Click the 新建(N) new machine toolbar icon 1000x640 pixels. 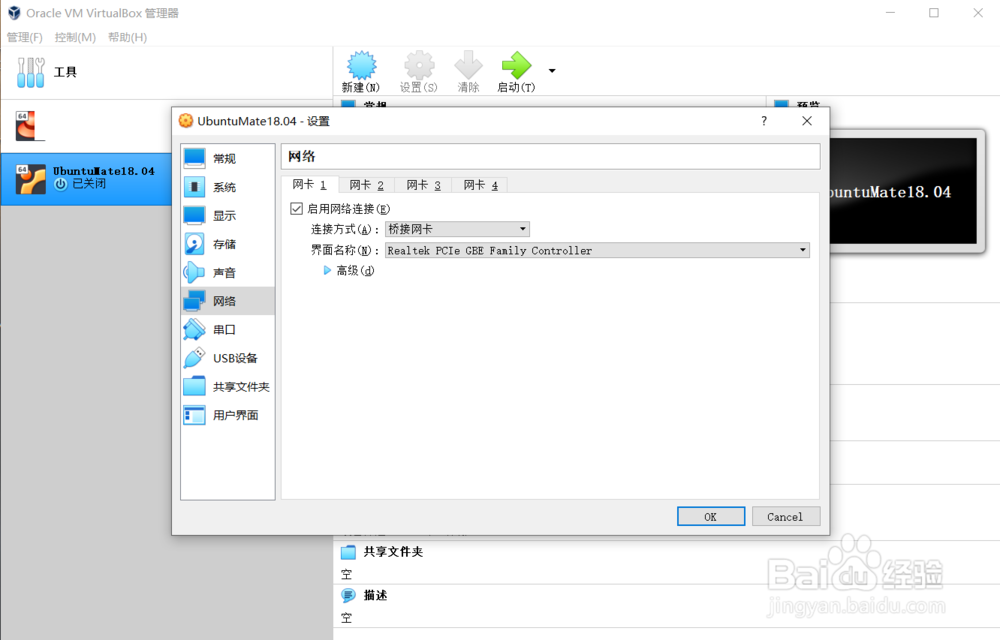click(x=361, y=65)
